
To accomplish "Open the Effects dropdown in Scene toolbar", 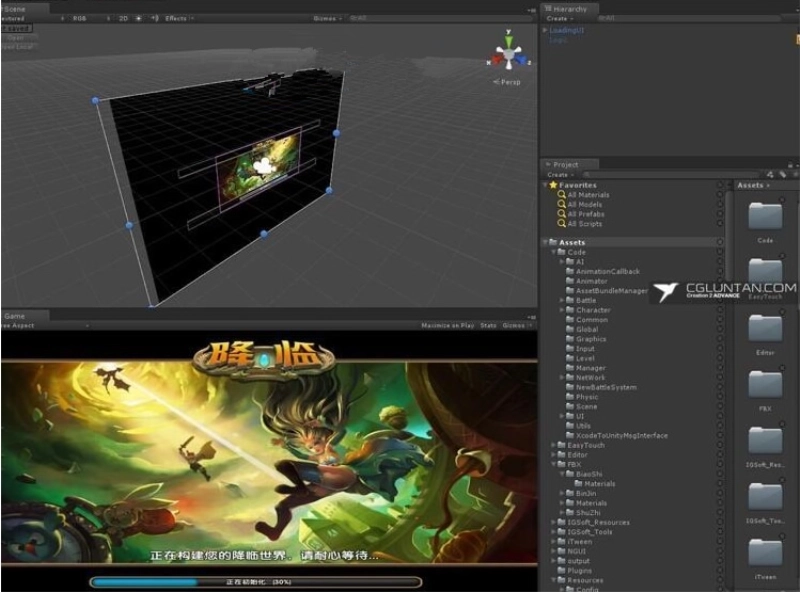I will click(x=179, y=18).
